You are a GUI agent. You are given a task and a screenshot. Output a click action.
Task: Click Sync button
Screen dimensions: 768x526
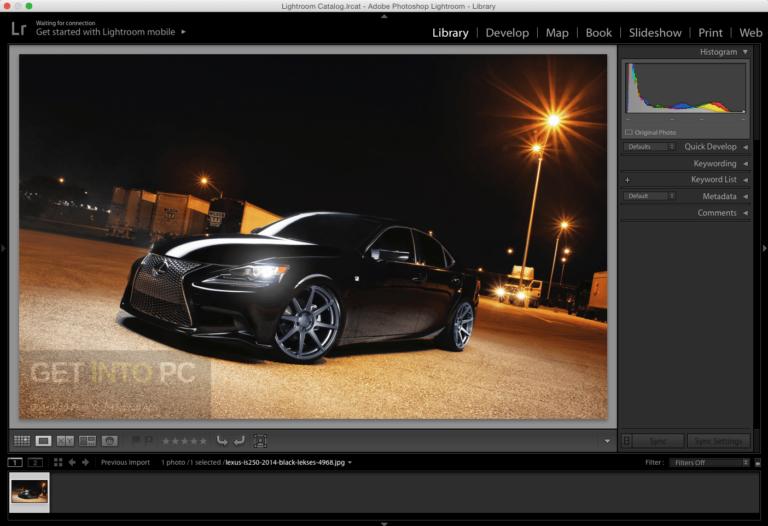pos(658,441)
